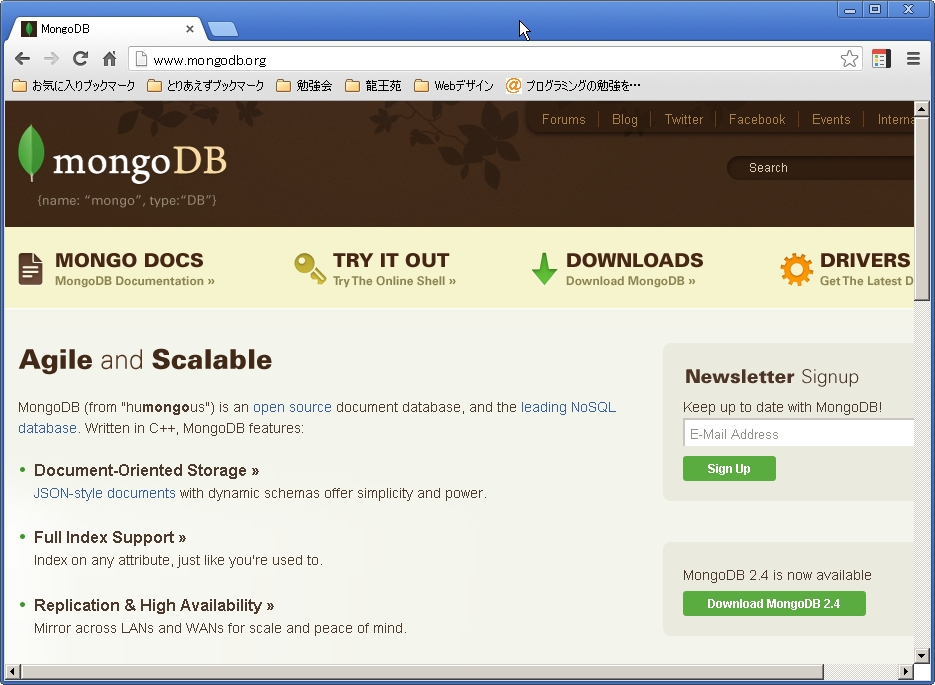Click the vertical scrollbar up arrow

921,109
